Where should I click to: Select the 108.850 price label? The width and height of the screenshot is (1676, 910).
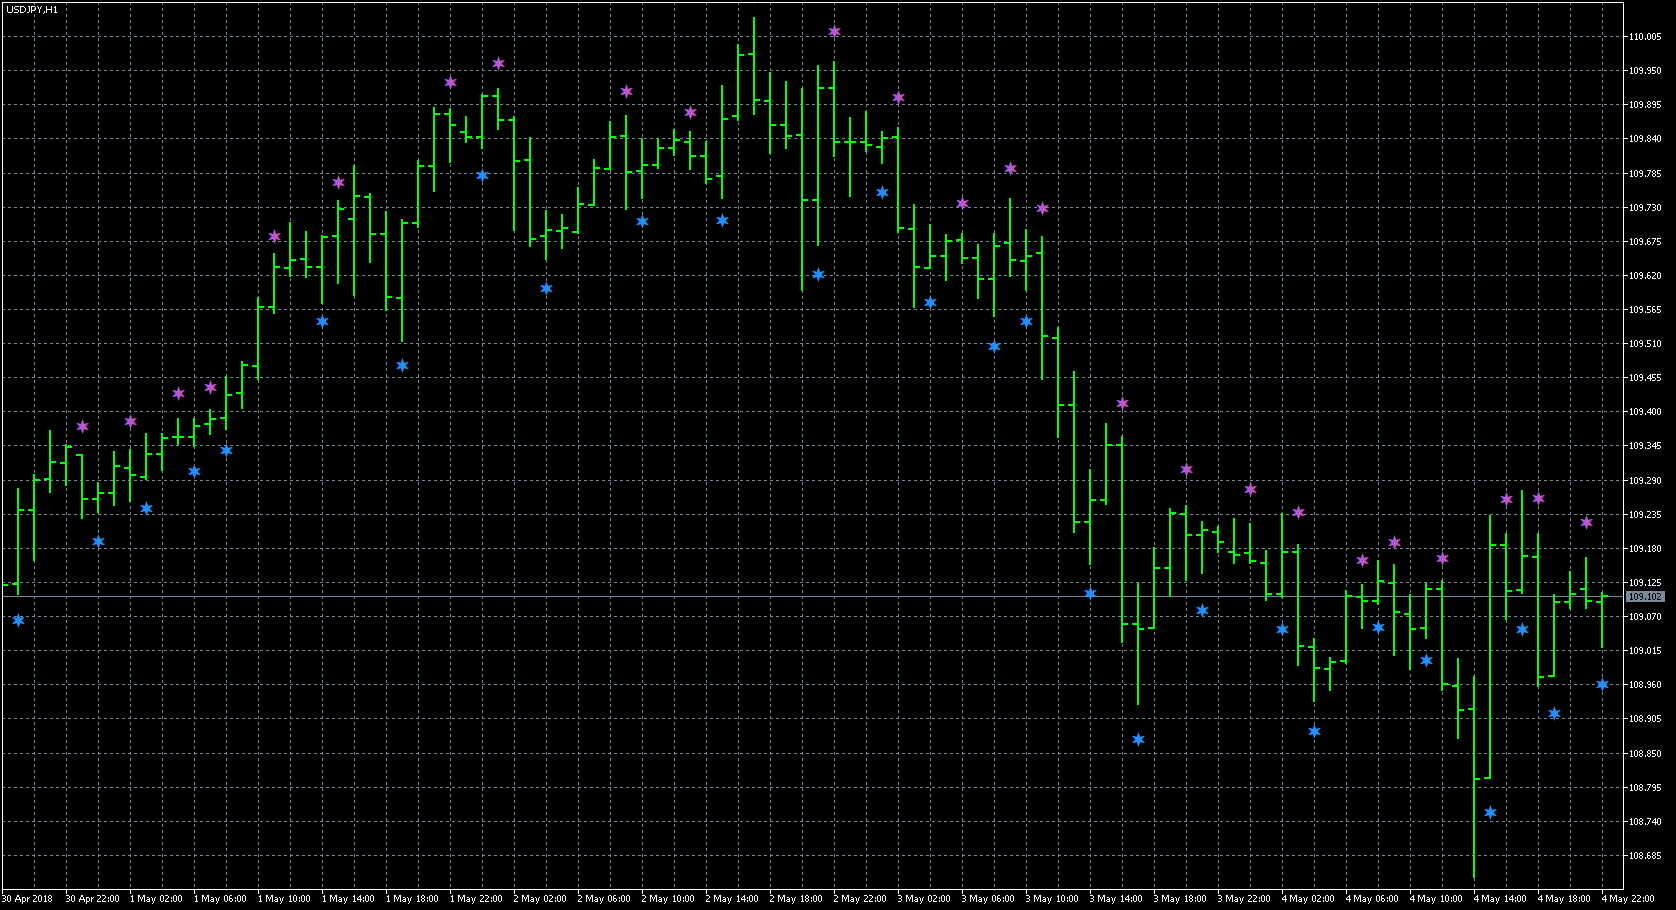click(1645, 754)
